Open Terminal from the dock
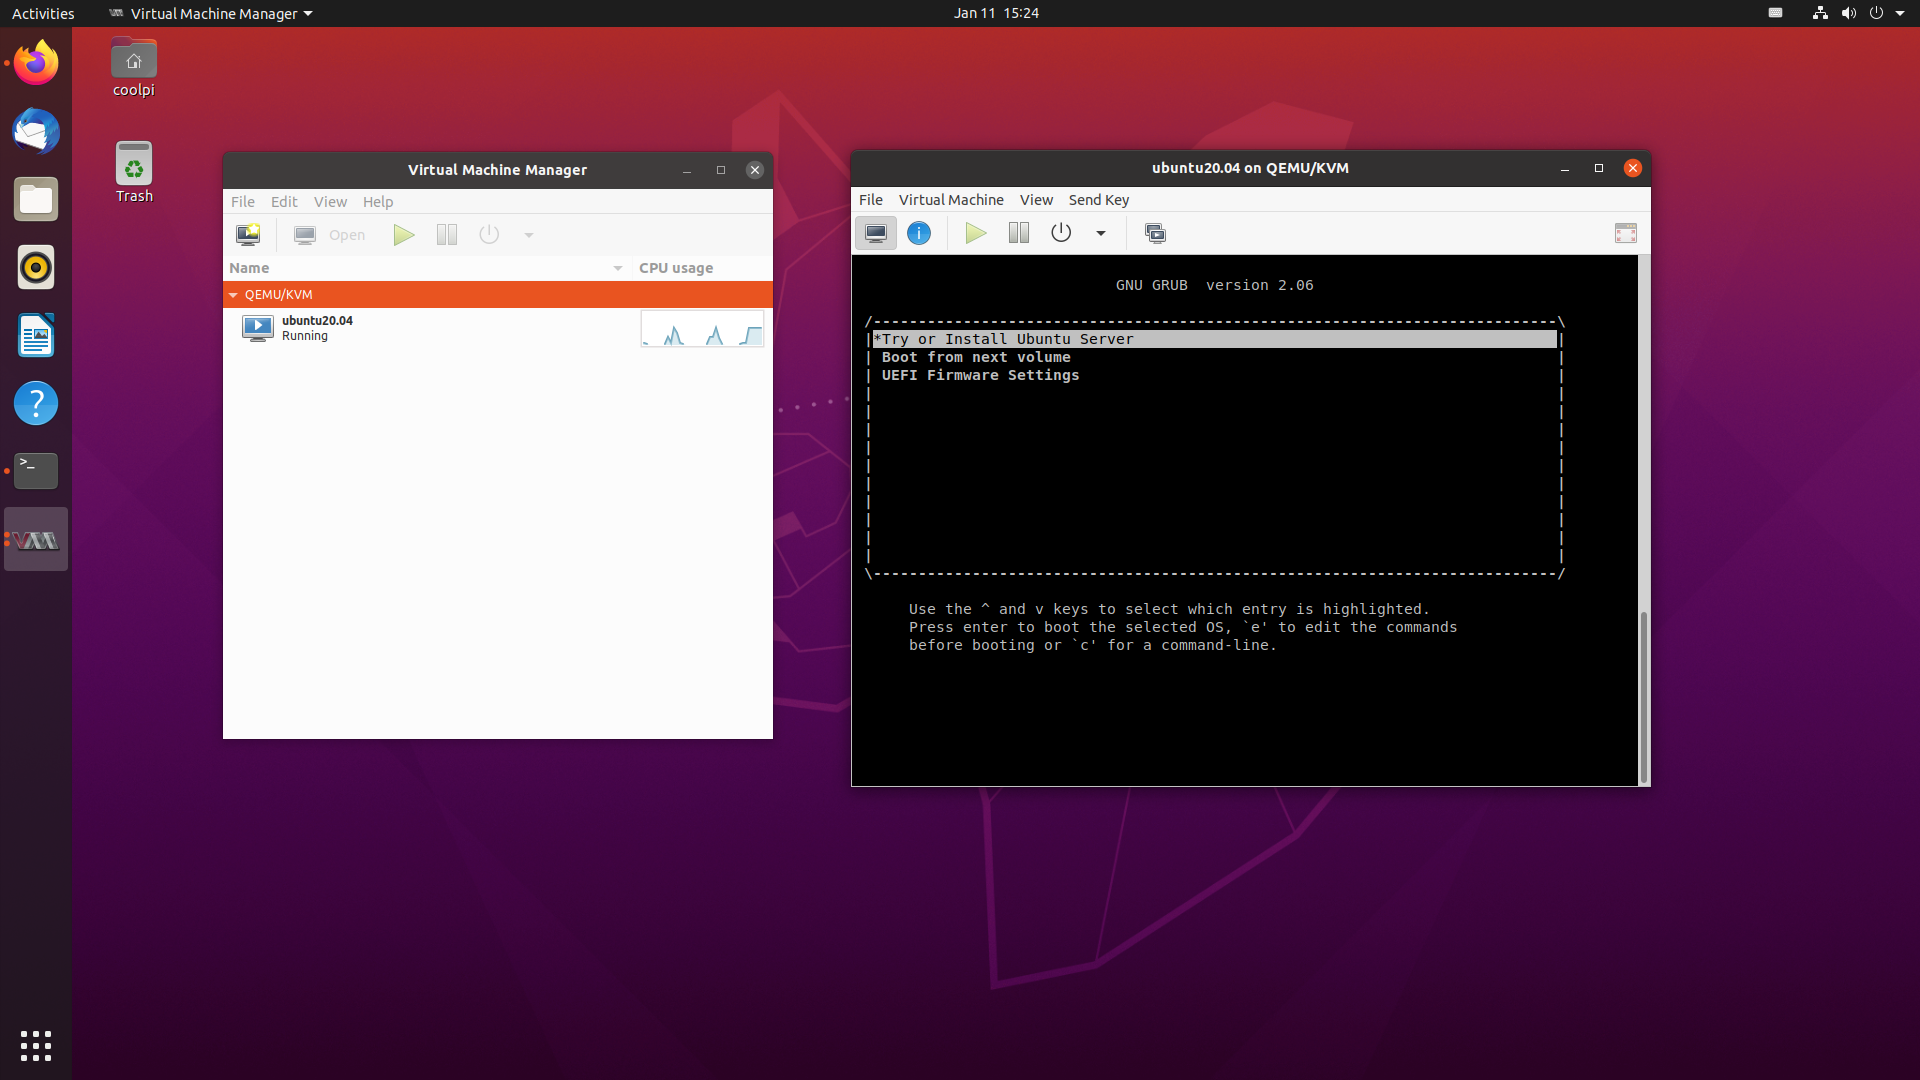This screenshot has height=1080, width=1920. [x=36, y=471]
